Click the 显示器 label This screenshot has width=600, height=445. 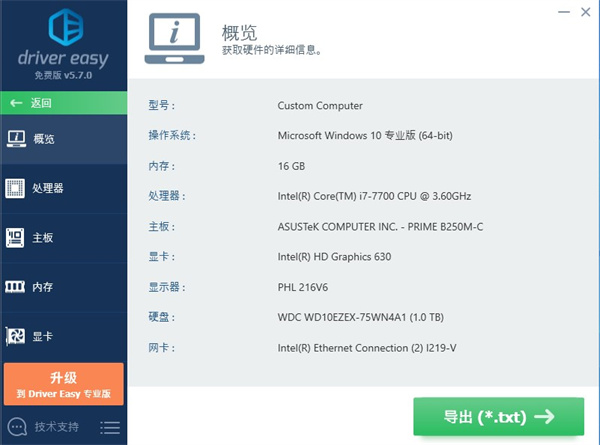tap(167, 287)
